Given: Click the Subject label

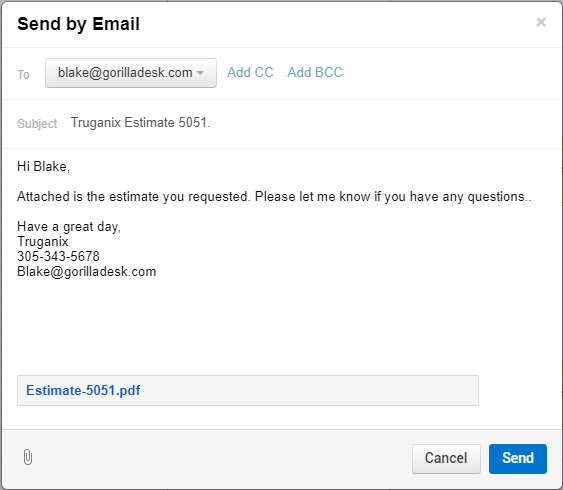Looking at the screenshot, I should 37,123.
